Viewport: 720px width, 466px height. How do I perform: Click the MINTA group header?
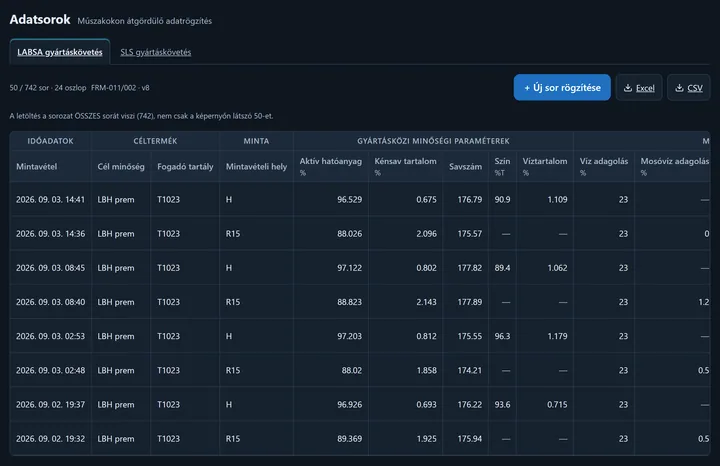[x=256, y=141]
